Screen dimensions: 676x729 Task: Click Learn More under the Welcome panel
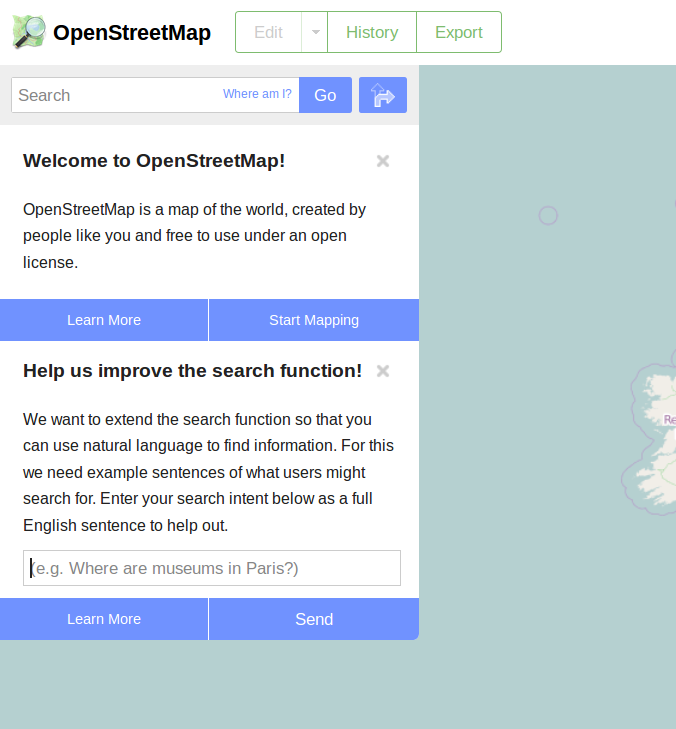point(104,320)
